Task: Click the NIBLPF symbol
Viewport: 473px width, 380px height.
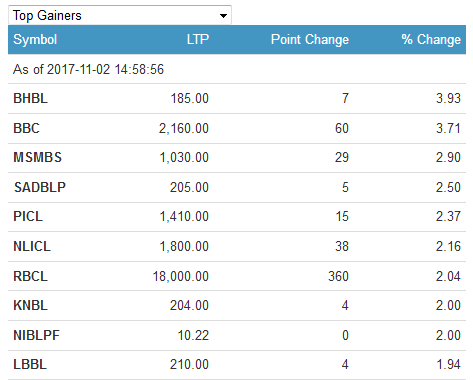Action: pyautogui.click(x=36, y=335)
